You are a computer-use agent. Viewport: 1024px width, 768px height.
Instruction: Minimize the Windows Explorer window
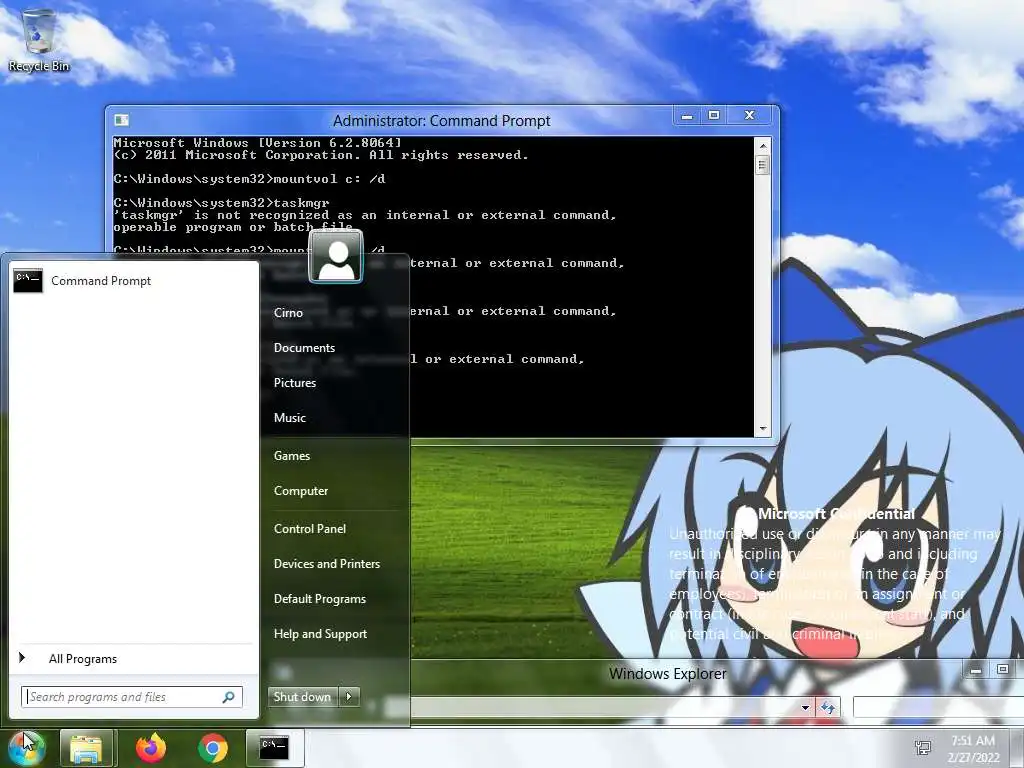[x=976, y=670]
